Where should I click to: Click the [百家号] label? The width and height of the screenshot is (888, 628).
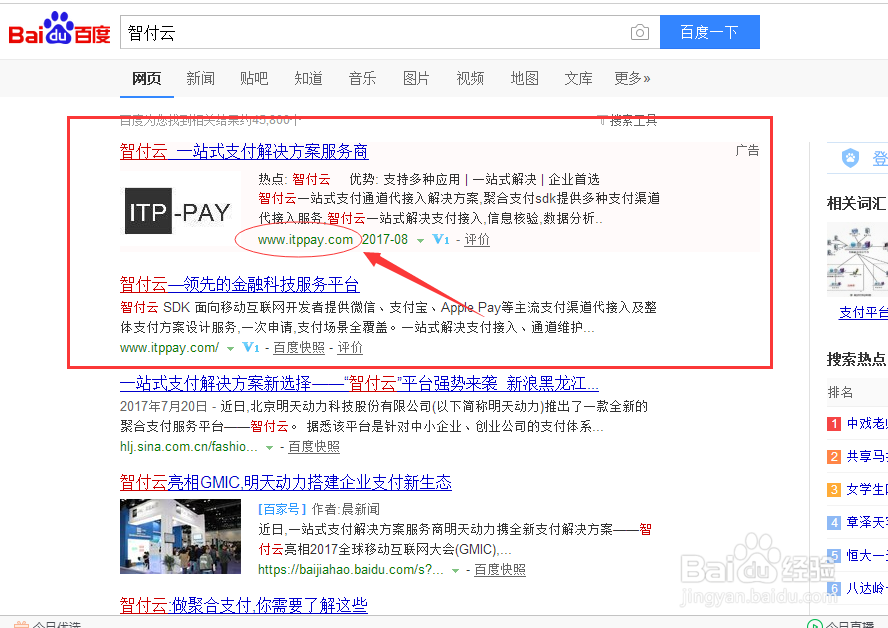pos(282,509)
